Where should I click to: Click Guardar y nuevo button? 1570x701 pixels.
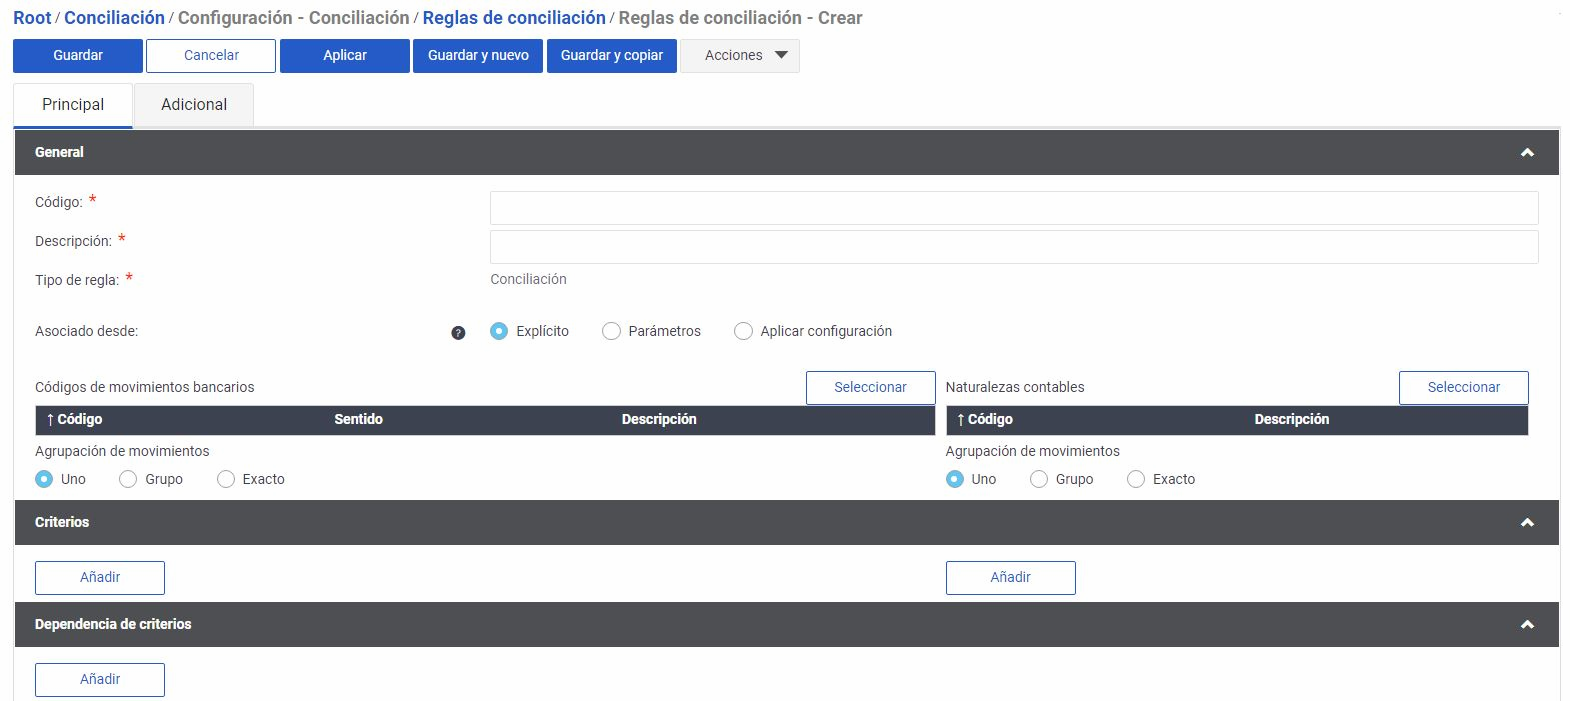click(478, 56)
